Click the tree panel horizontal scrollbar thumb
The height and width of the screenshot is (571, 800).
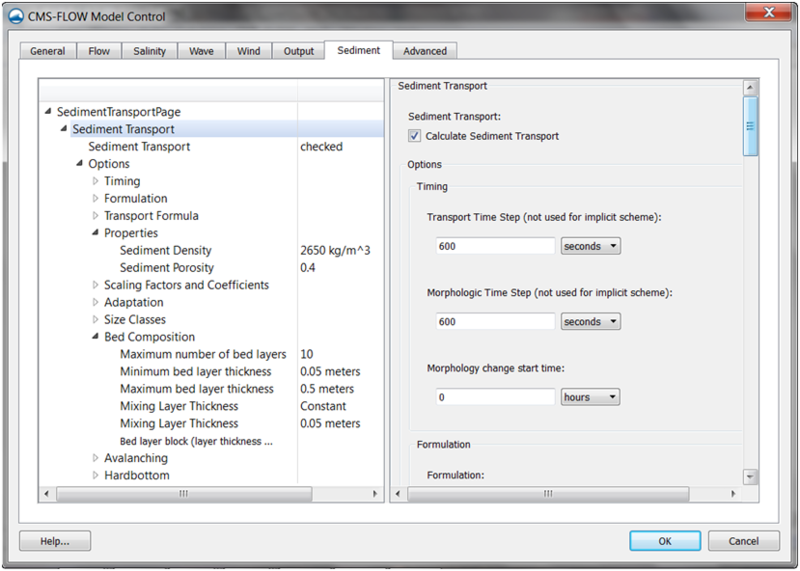click(x=184, y=493)
